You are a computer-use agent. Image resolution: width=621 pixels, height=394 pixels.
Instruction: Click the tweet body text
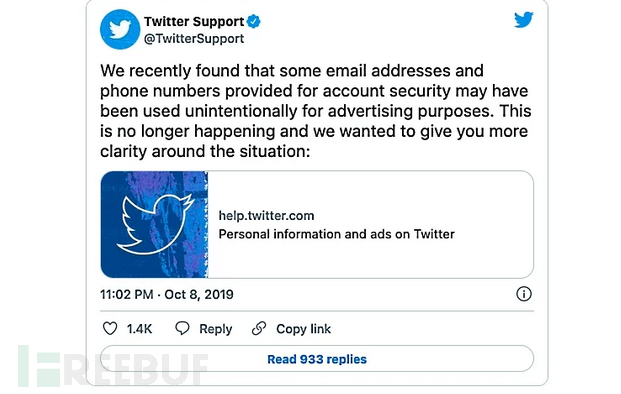coord(315,111)
